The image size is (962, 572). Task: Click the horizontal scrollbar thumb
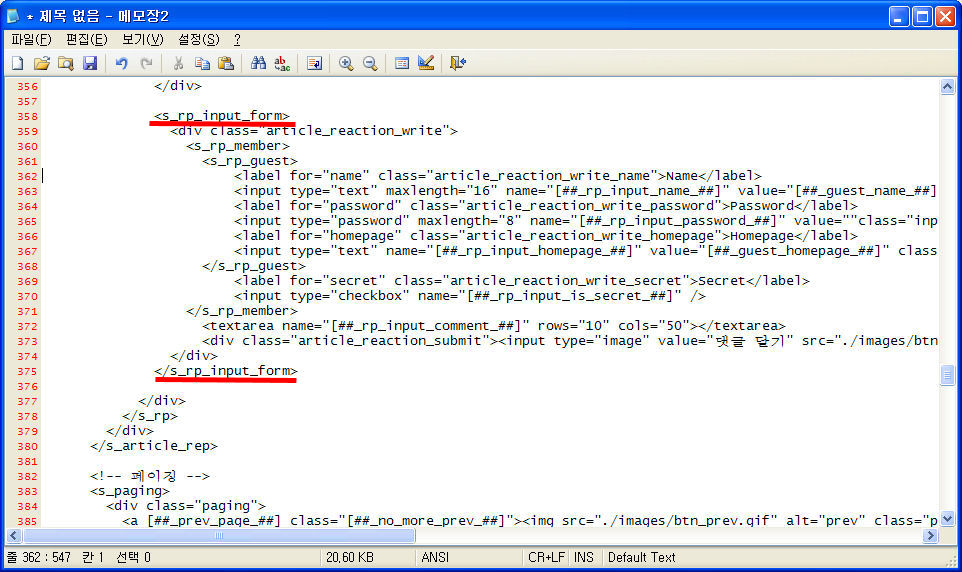click(x=219, y=536)
